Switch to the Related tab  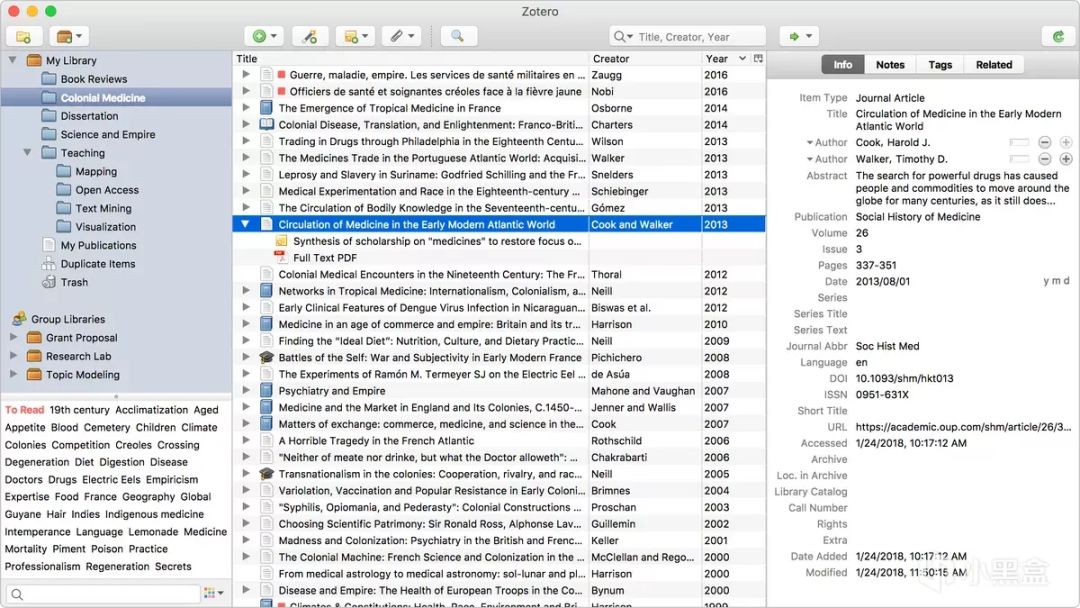993,65
